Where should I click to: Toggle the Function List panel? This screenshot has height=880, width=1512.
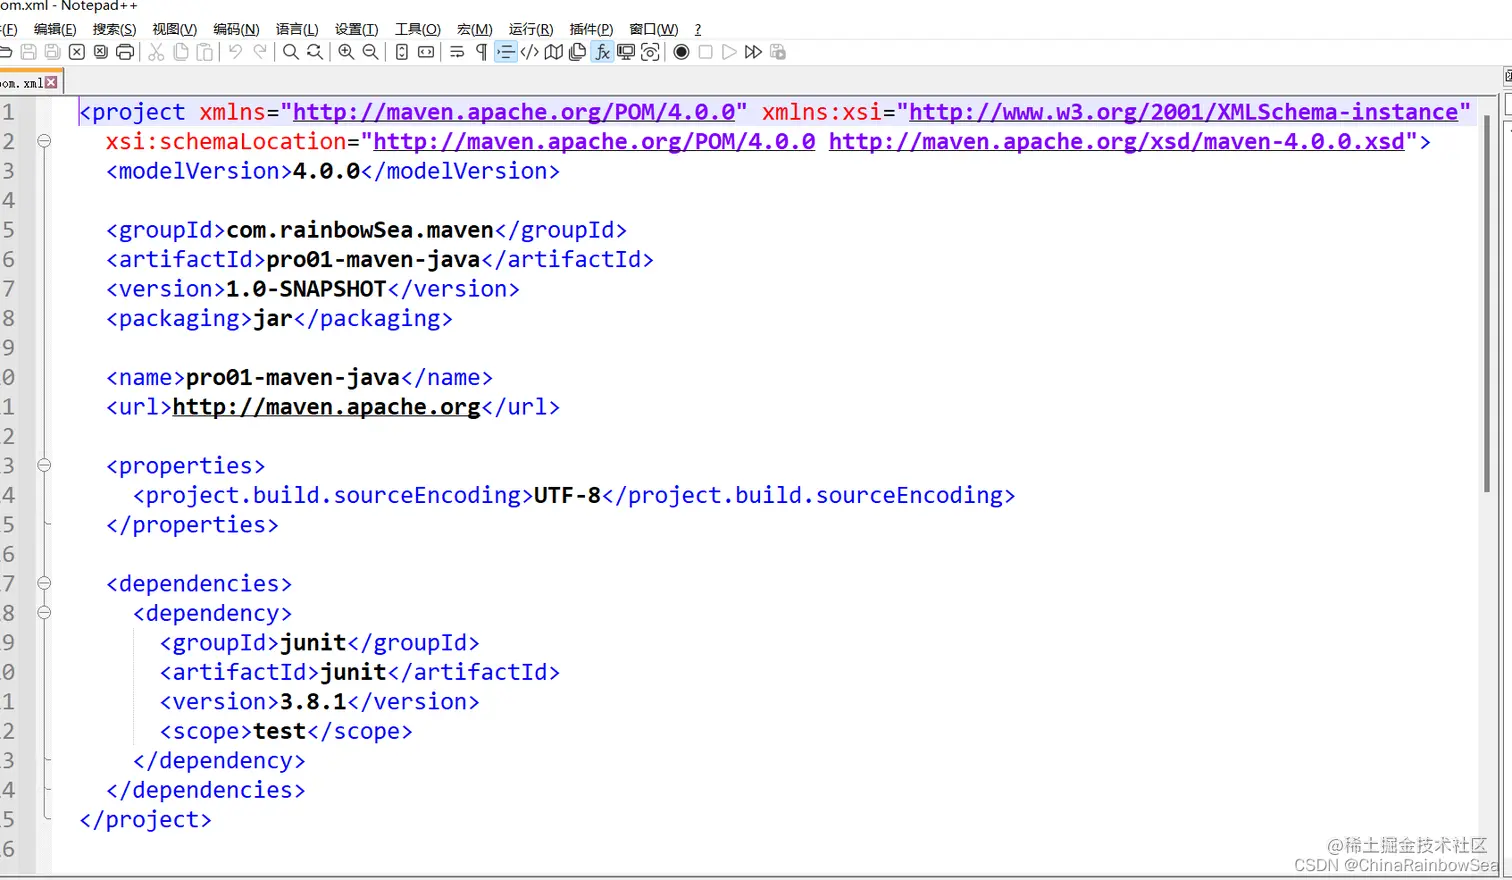click(602, 52)
